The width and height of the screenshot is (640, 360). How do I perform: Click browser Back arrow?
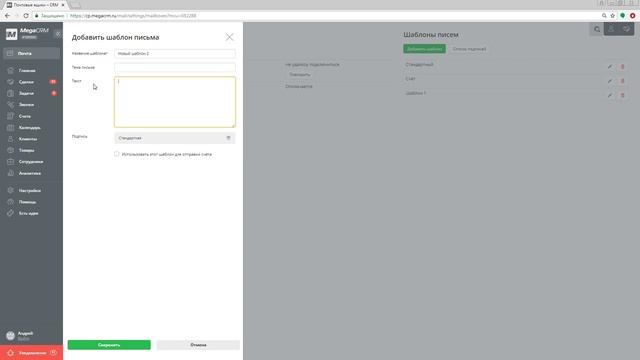(7, 16)
